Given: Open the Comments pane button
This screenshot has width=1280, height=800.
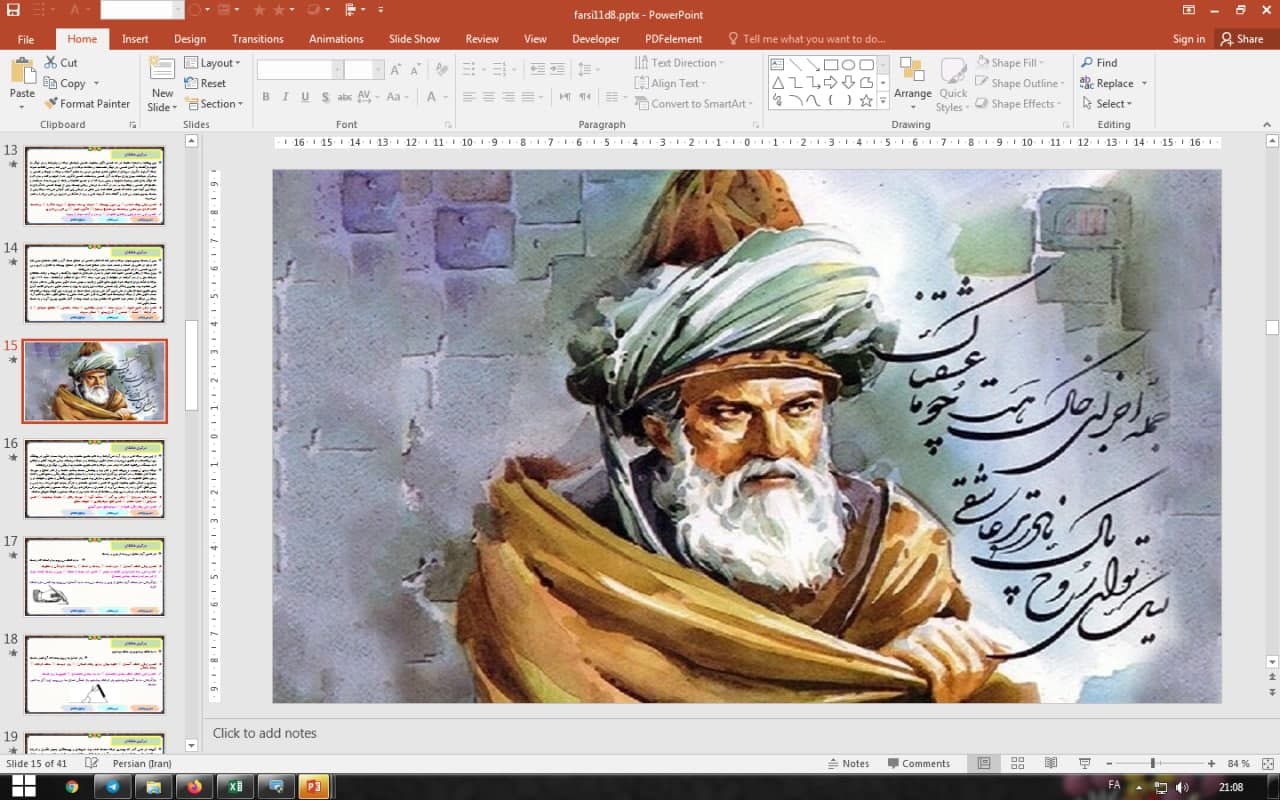Looking at the screenshot, I should 919,763.
